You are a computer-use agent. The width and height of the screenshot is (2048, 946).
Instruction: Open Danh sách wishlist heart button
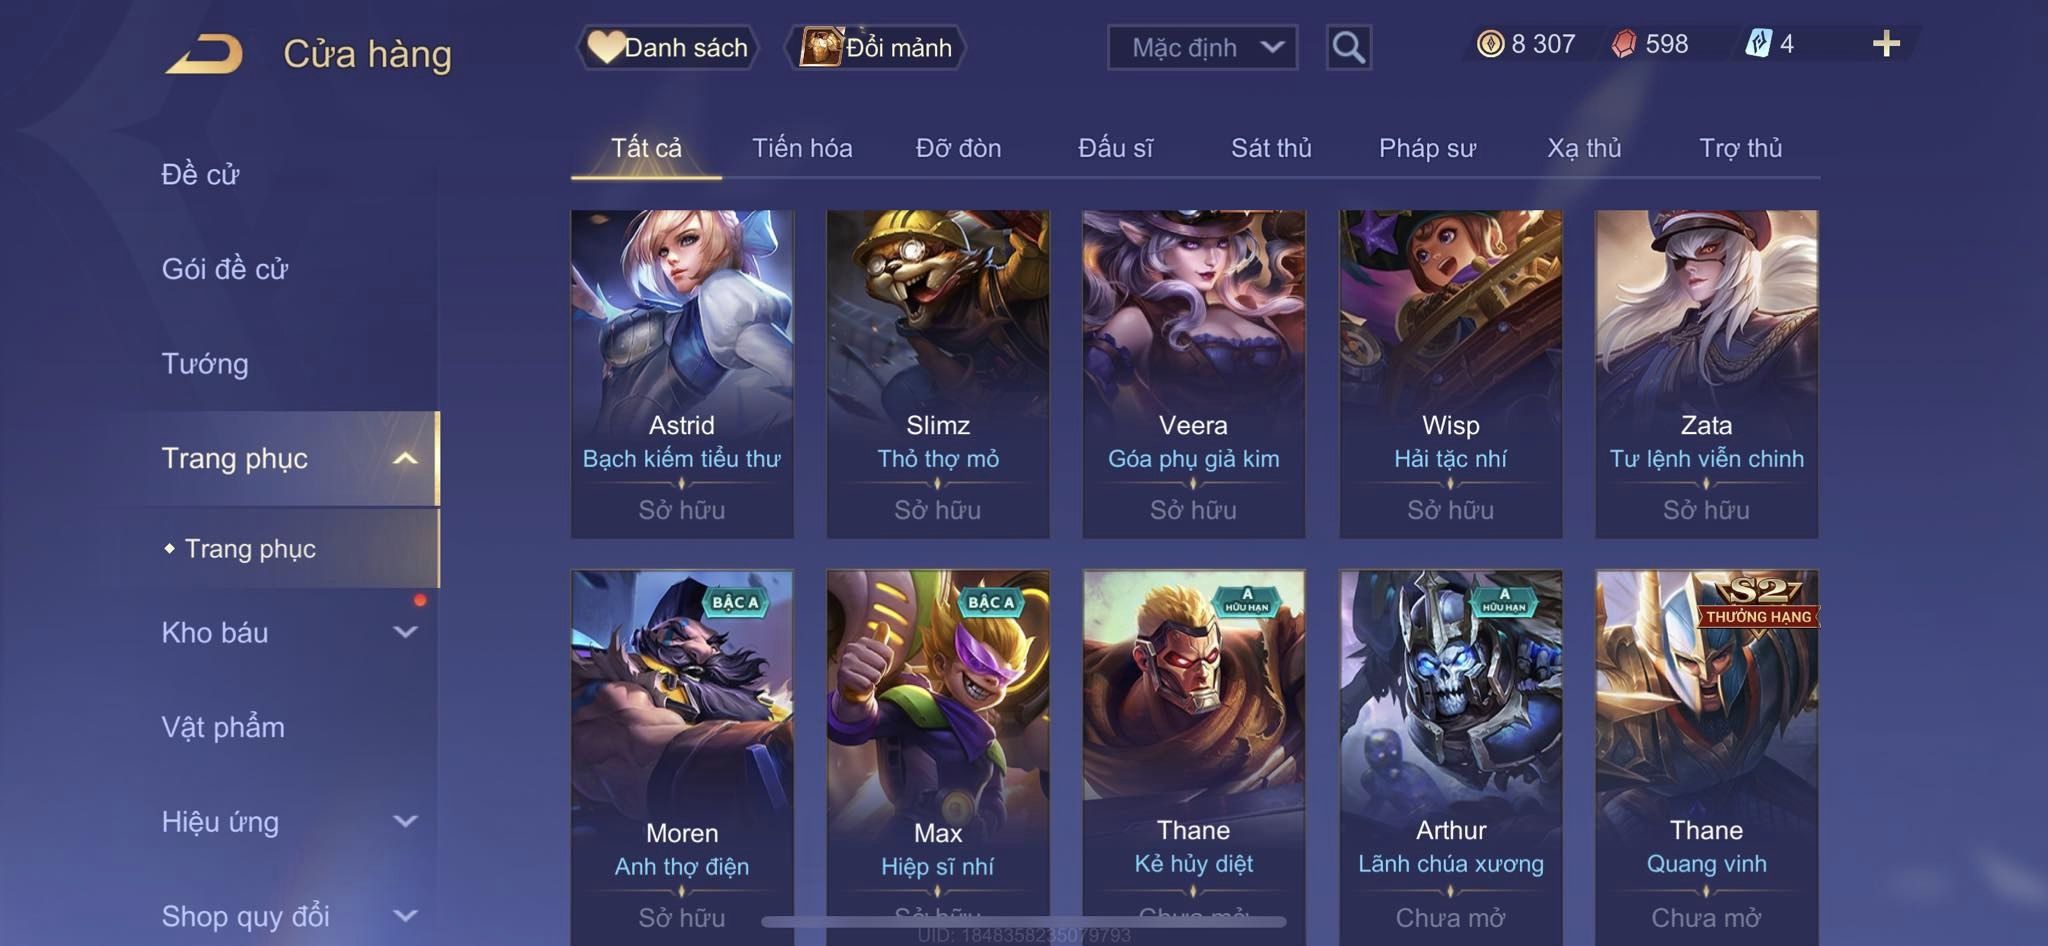667,47
